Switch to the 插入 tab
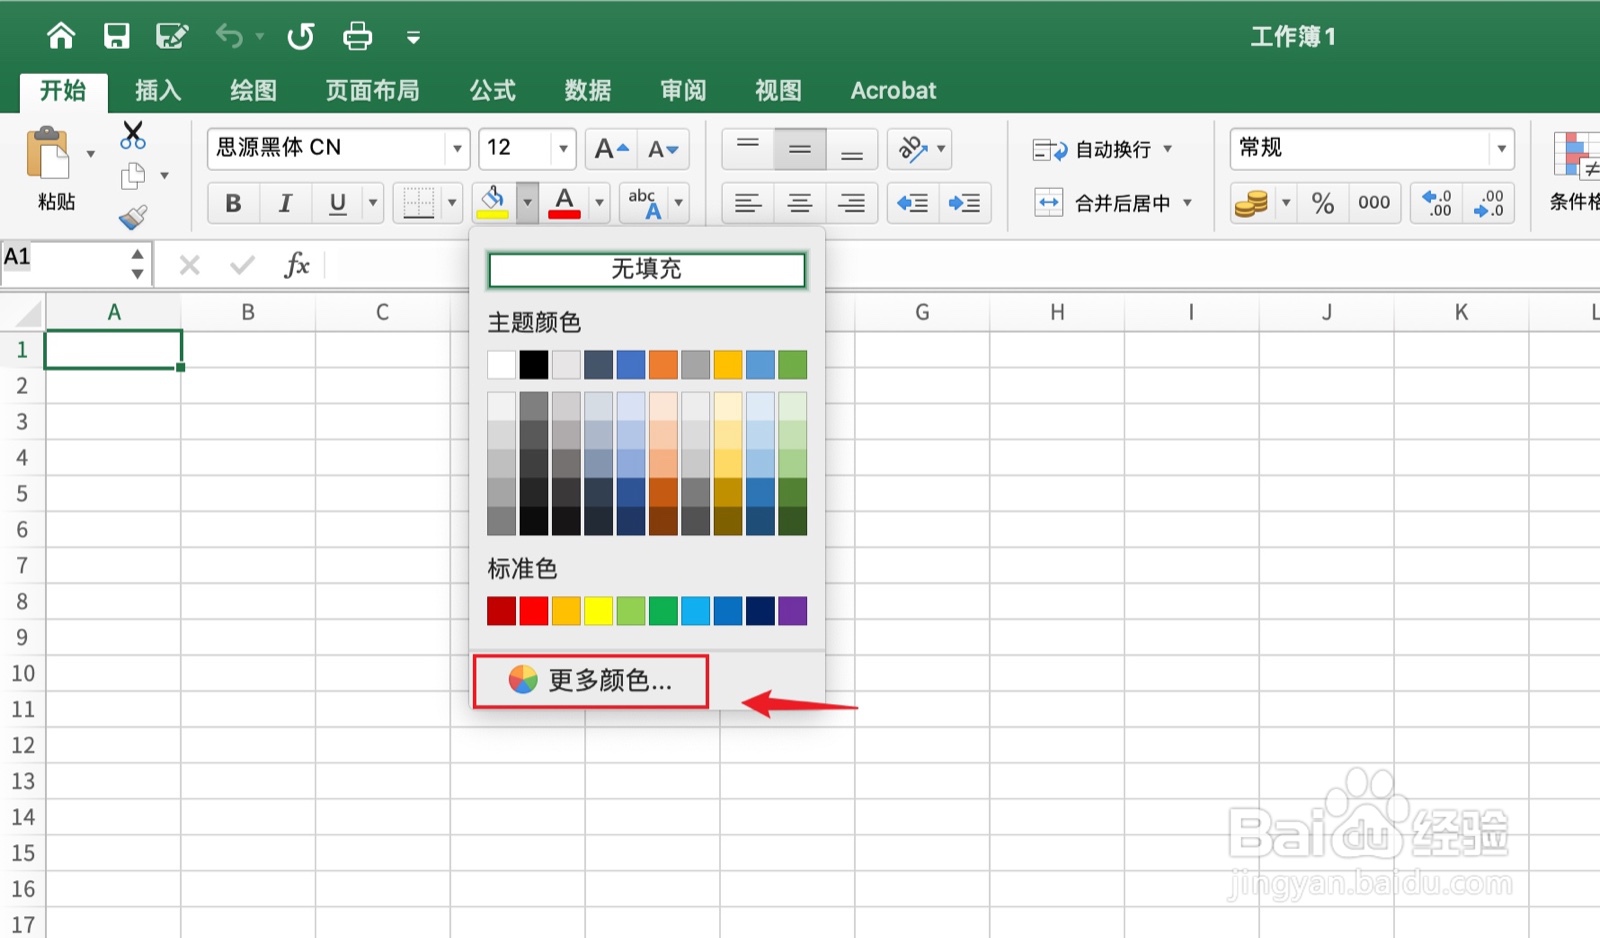 [158, 90]
